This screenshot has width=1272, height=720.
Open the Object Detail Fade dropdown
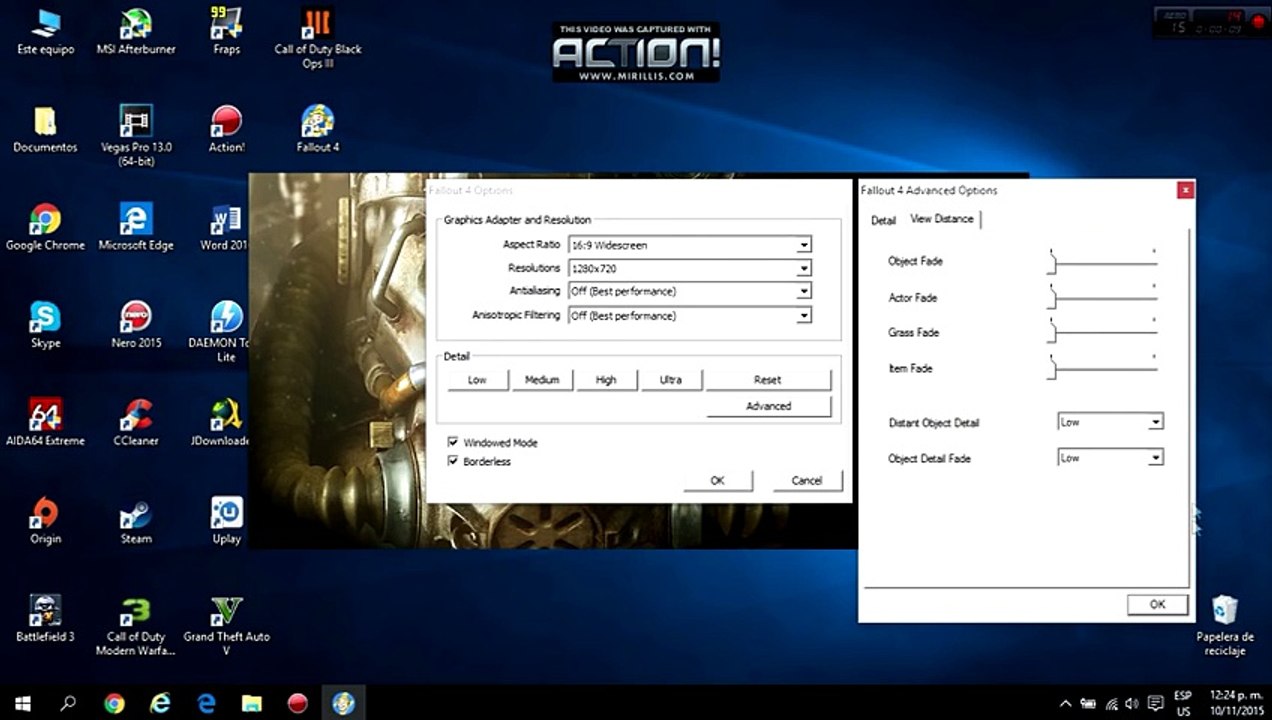tap(1156, 458)
